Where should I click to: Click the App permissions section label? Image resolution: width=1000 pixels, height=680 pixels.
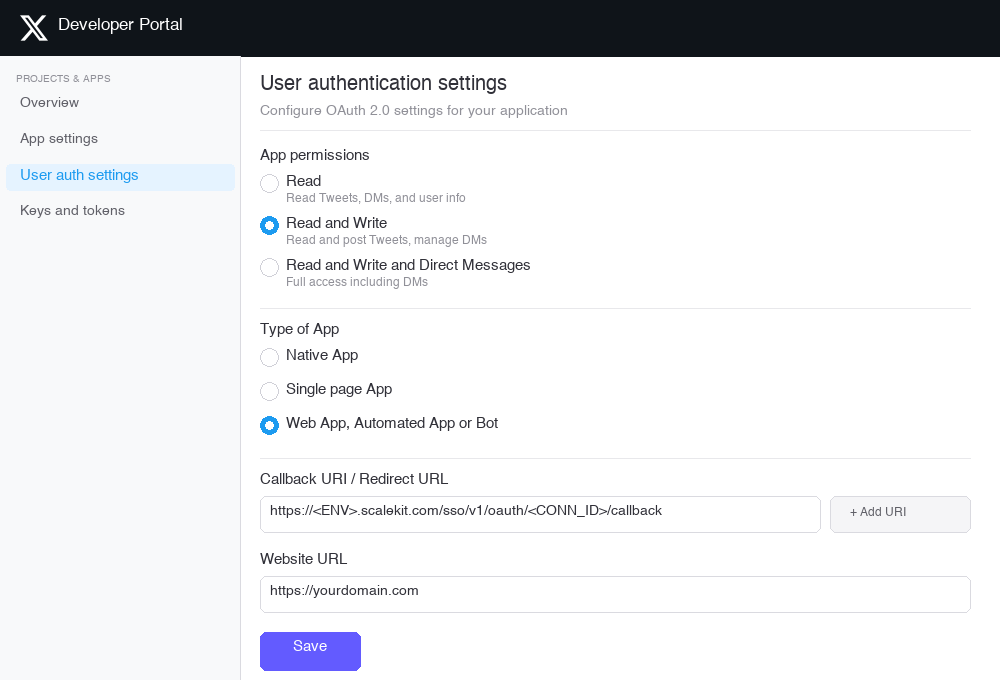point(314,155)
